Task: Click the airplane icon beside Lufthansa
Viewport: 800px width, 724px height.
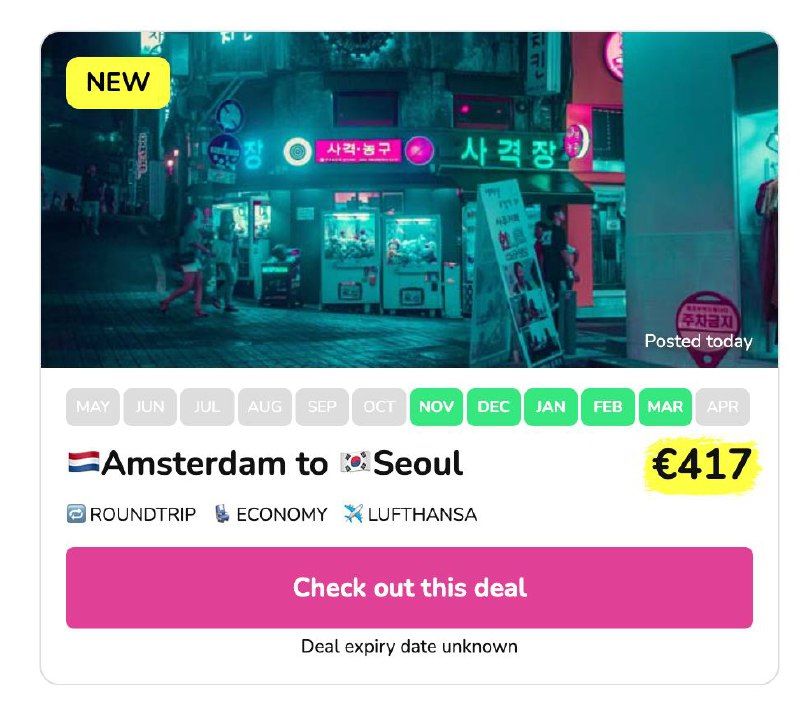Action: 353,514
